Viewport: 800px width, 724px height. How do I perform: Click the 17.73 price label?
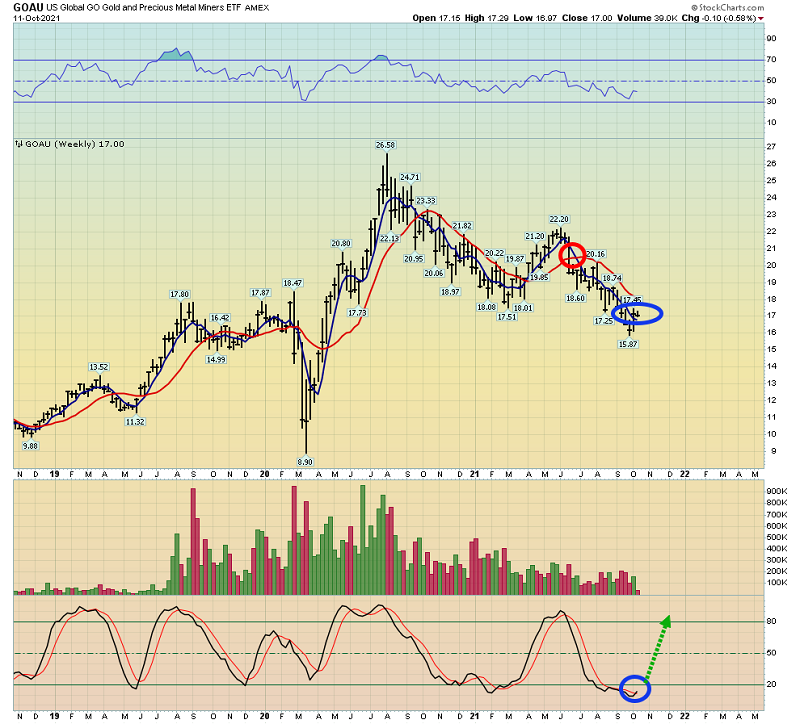(357, 313)
